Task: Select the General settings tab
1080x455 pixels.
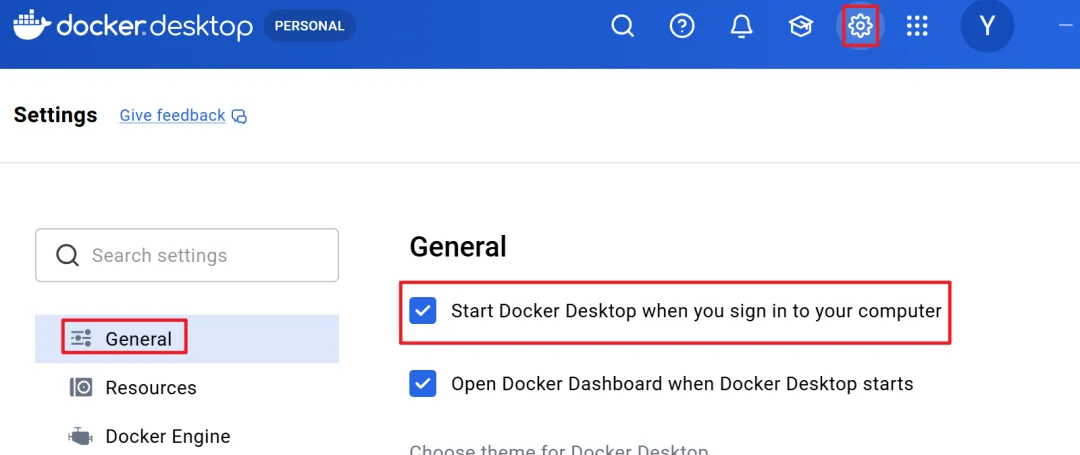Action: point(187,339)
